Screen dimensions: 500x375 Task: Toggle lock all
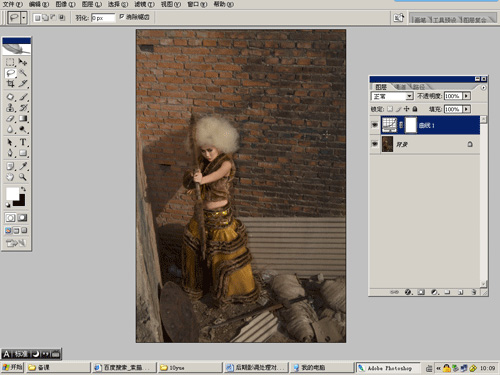415,109
